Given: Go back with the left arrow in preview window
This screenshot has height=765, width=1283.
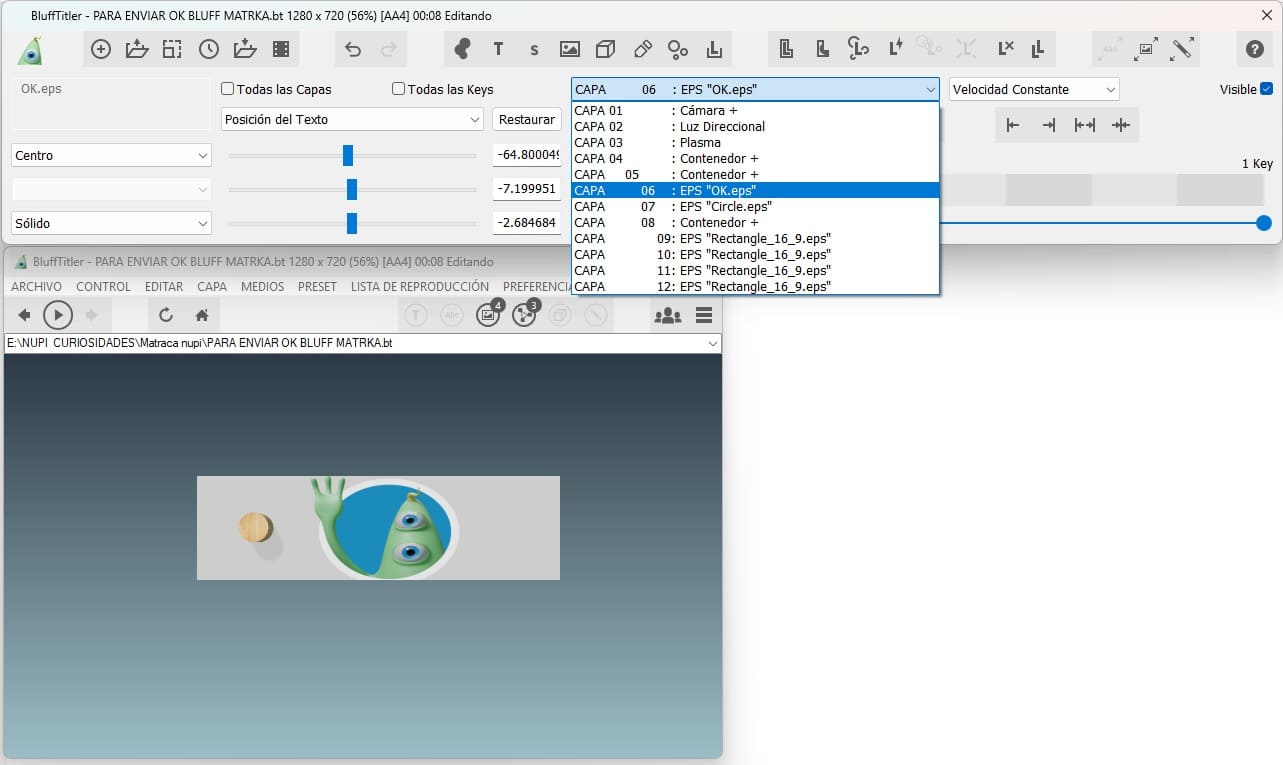Looking at the screenshot, I should pyautogui.click(x=25, y=315).
